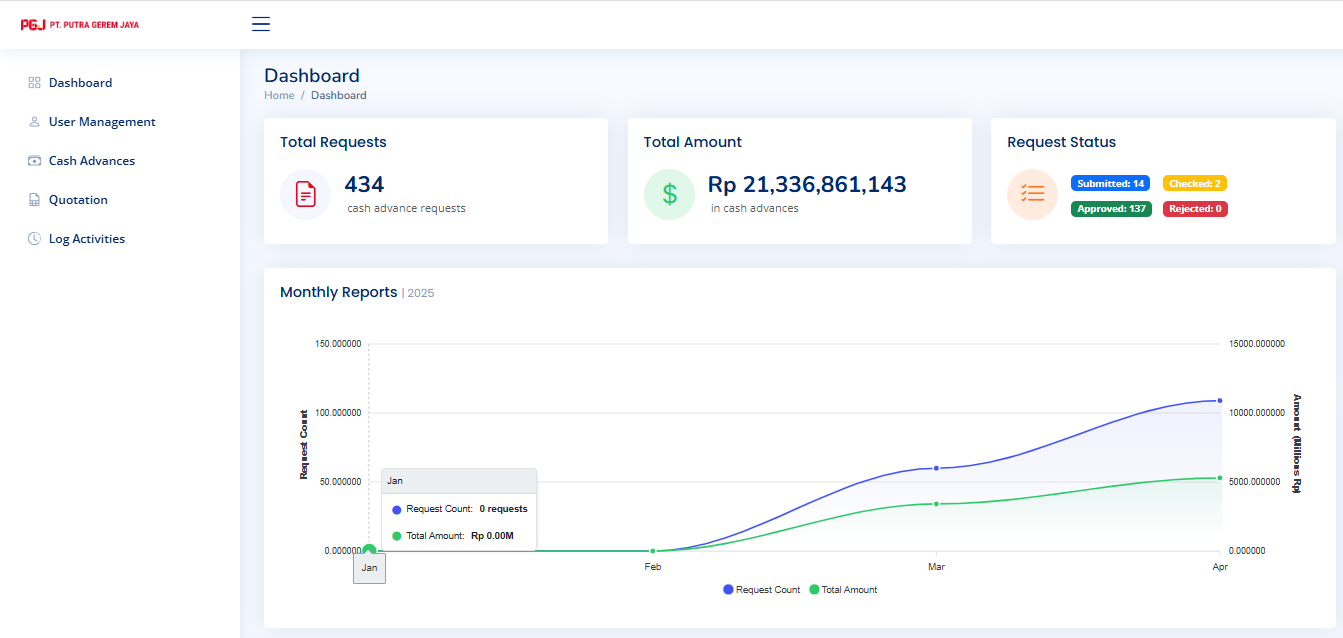Image resolution: width=1343 pixels, height=638 pixels.
Task: Toggle the hamburger sidebar menu
Action: click(x=261, y=24)
